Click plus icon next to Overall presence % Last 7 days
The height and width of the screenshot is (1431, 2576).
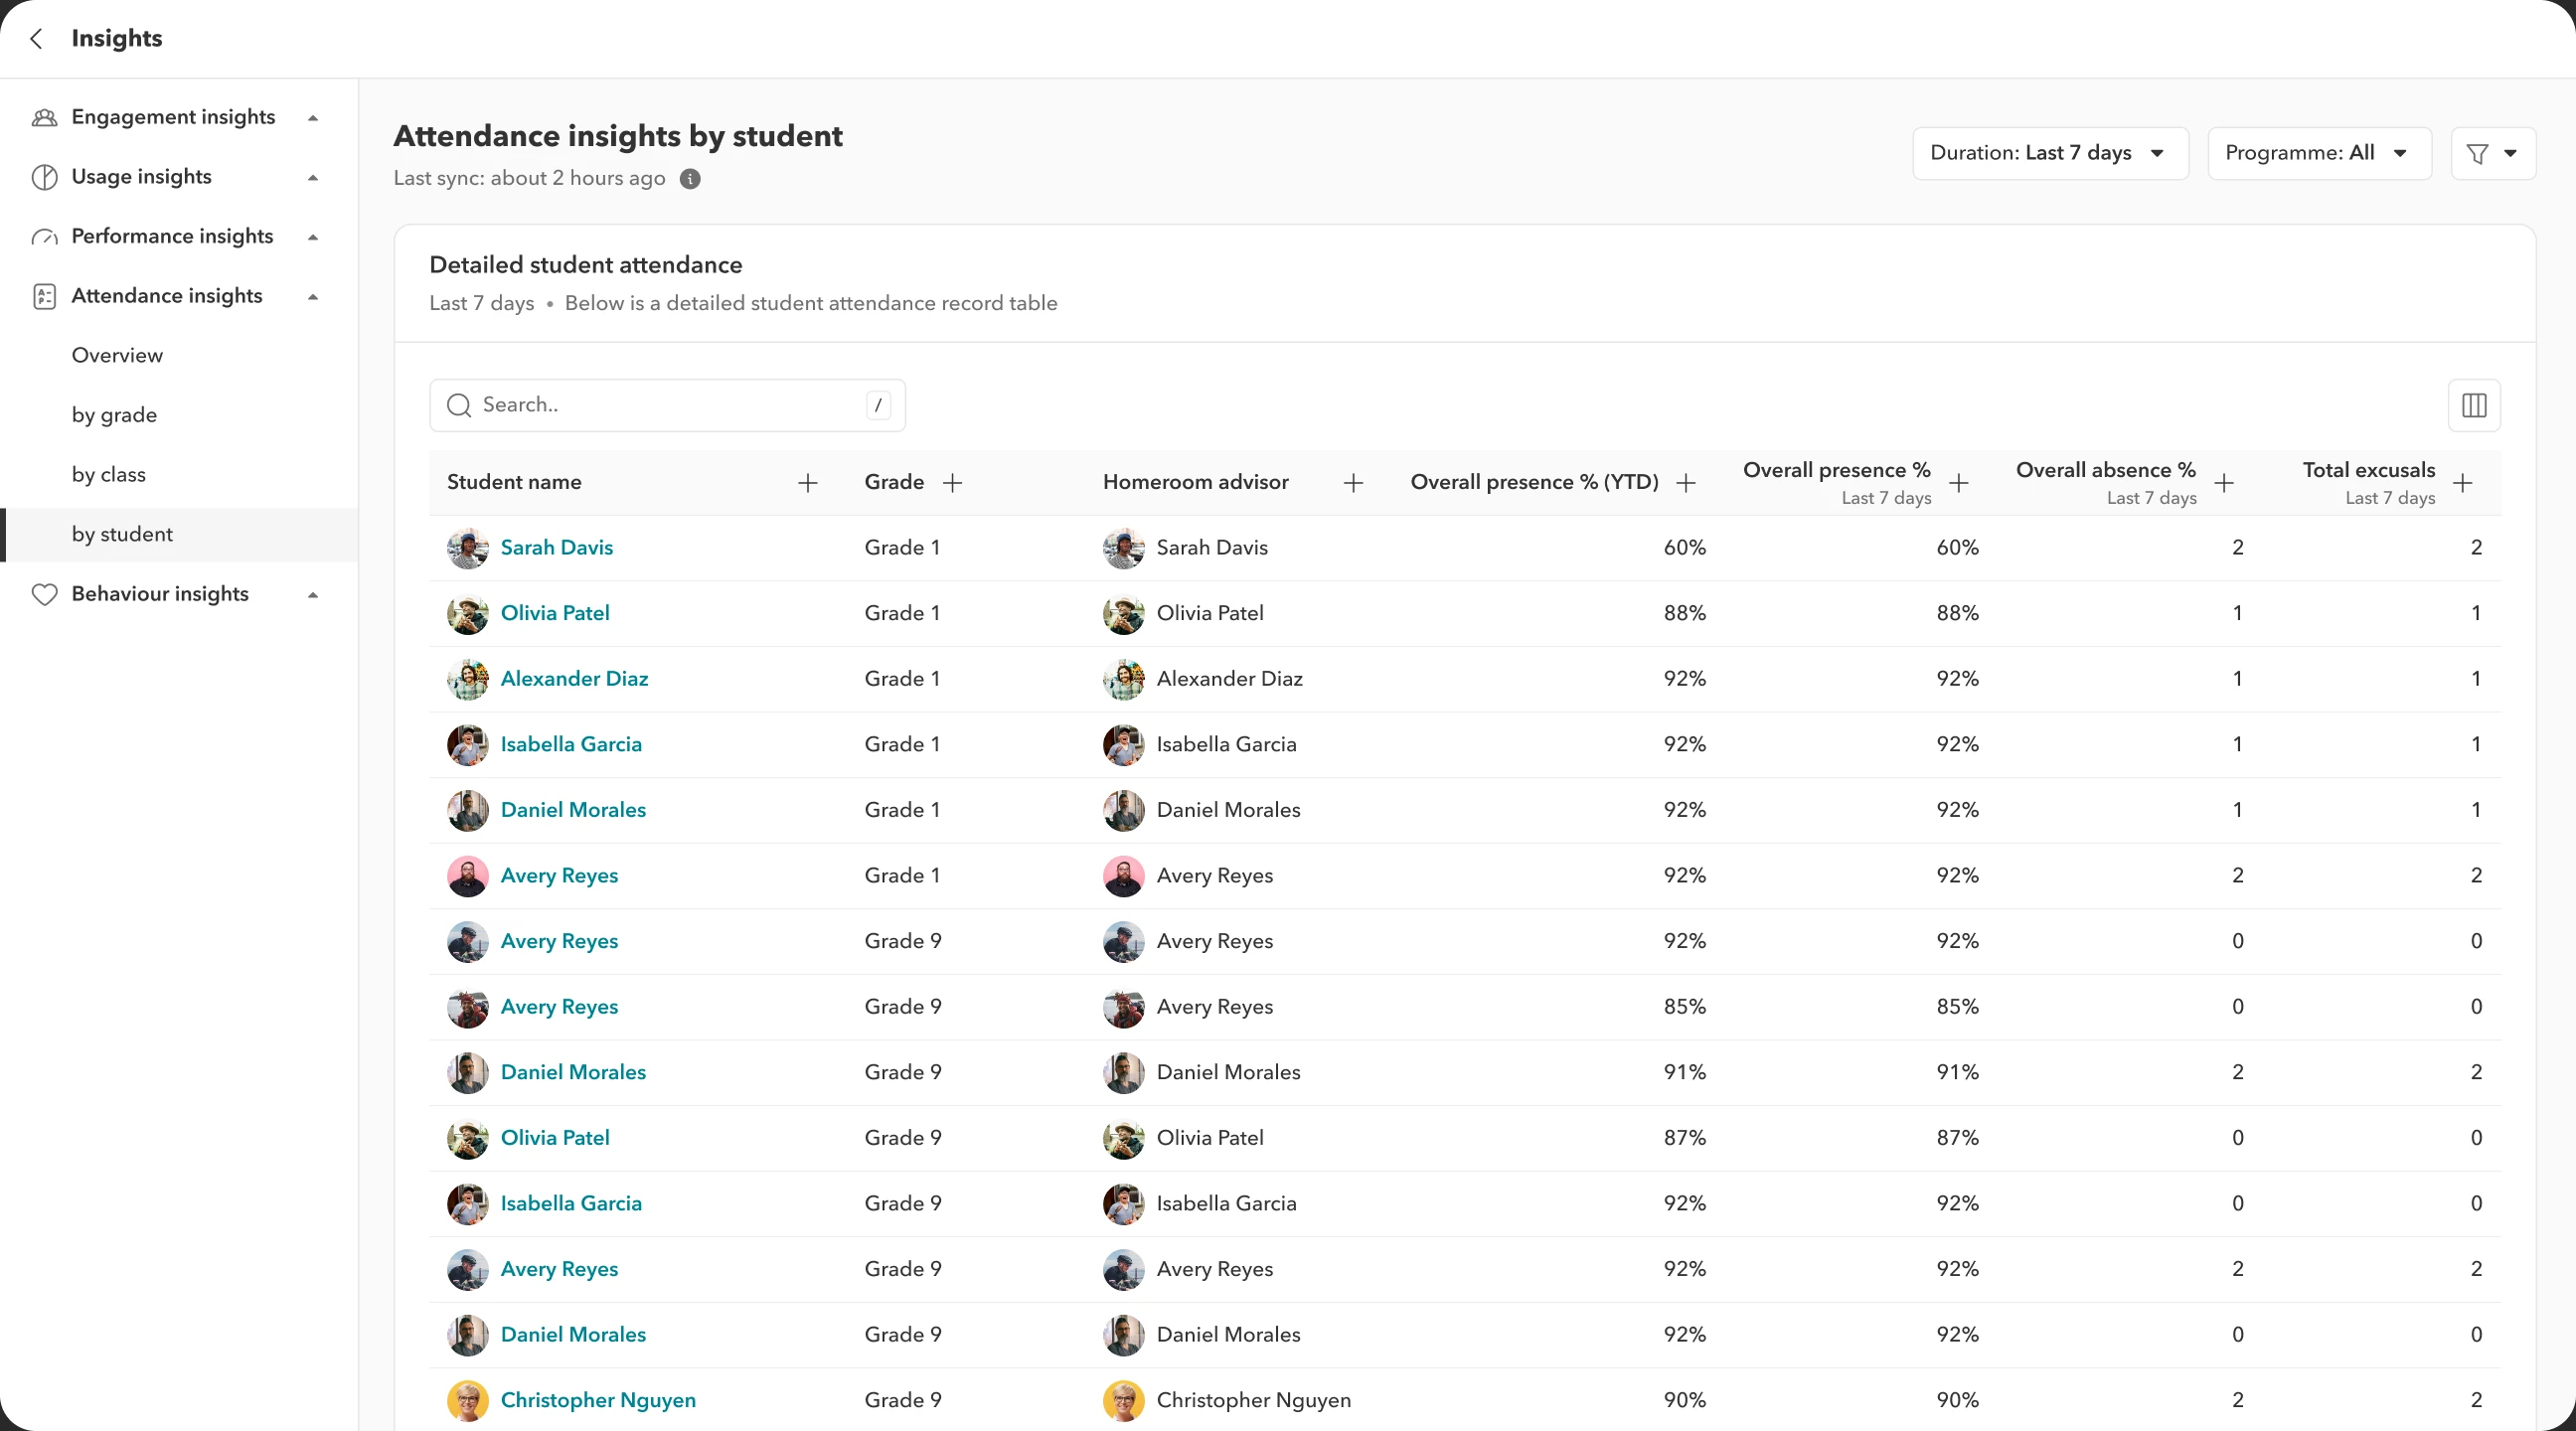[x=1959, y=483]
